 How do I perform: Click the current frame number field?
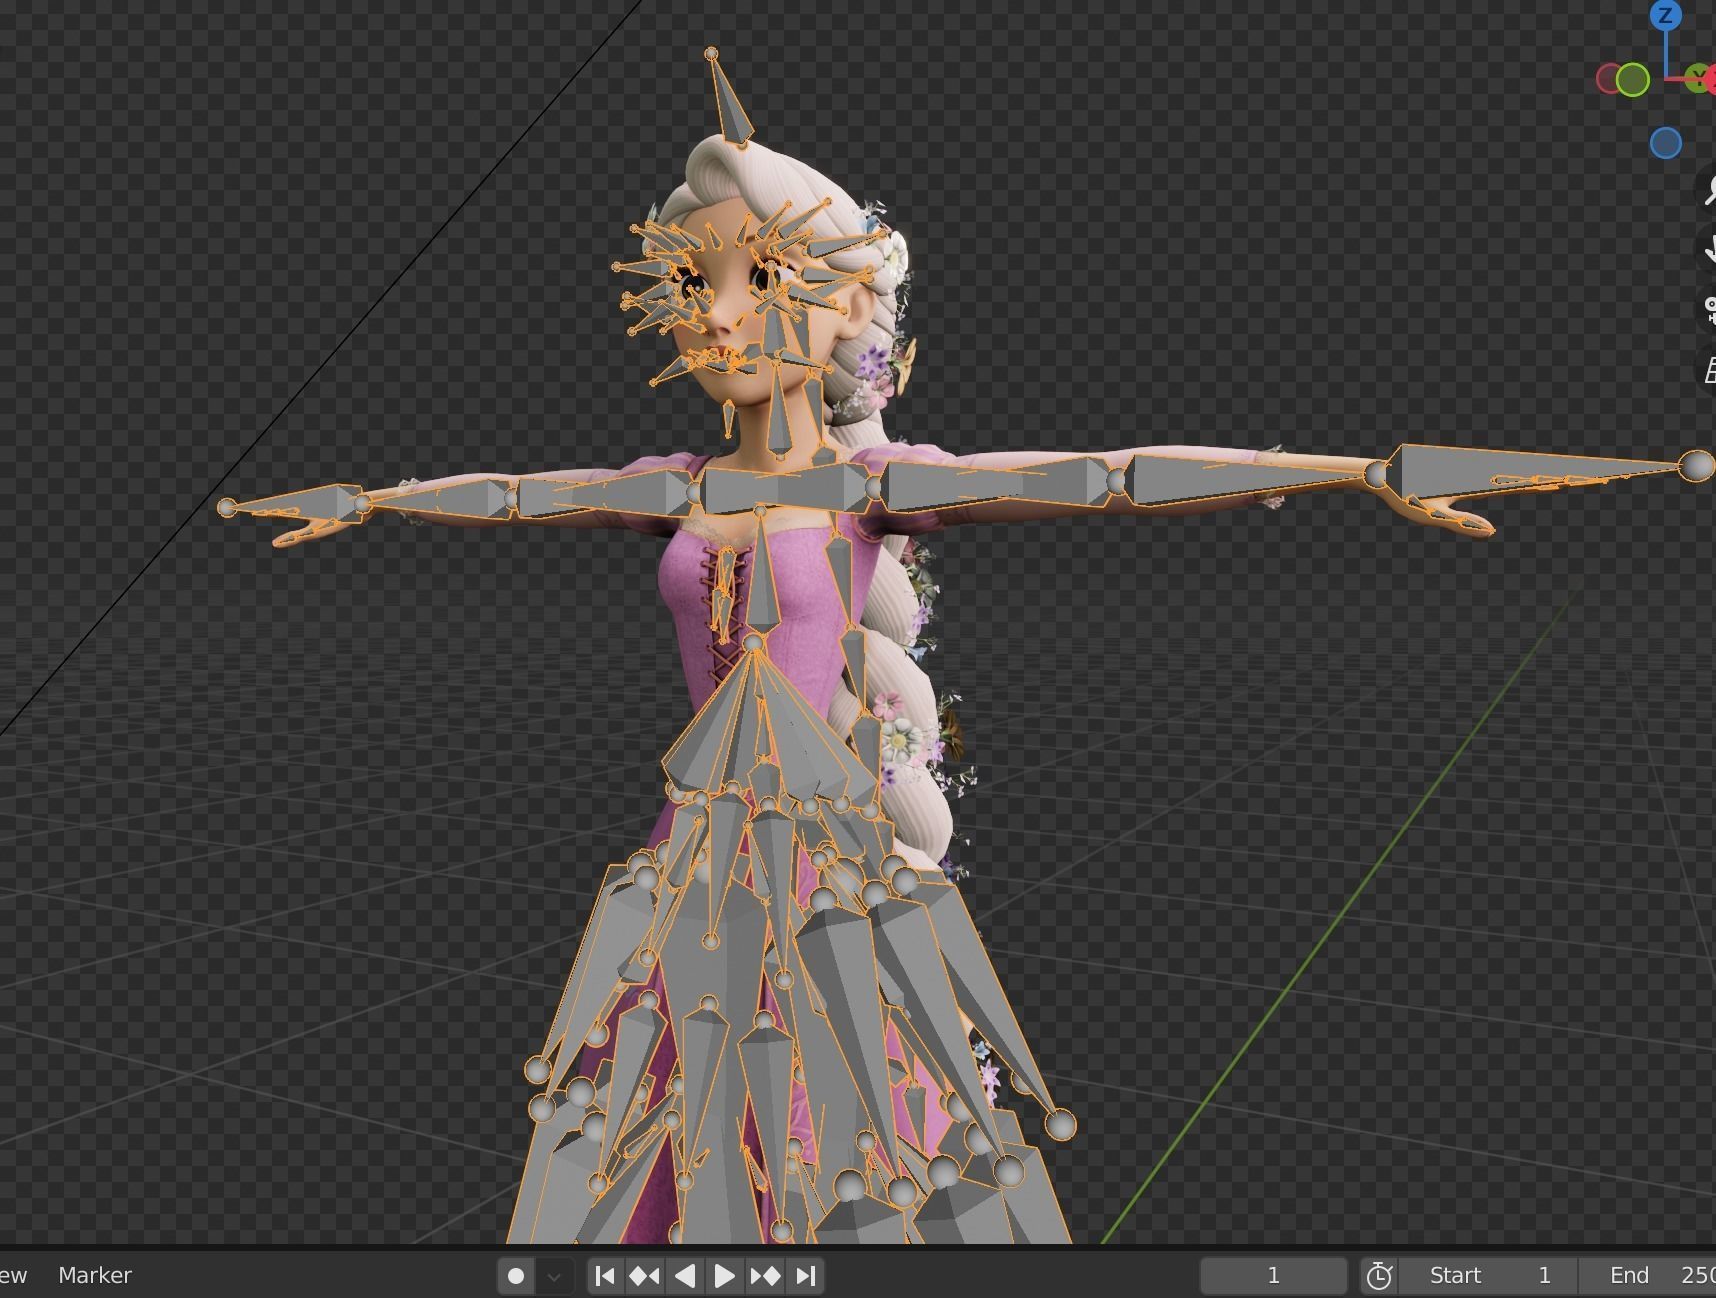point(1273,1275)
